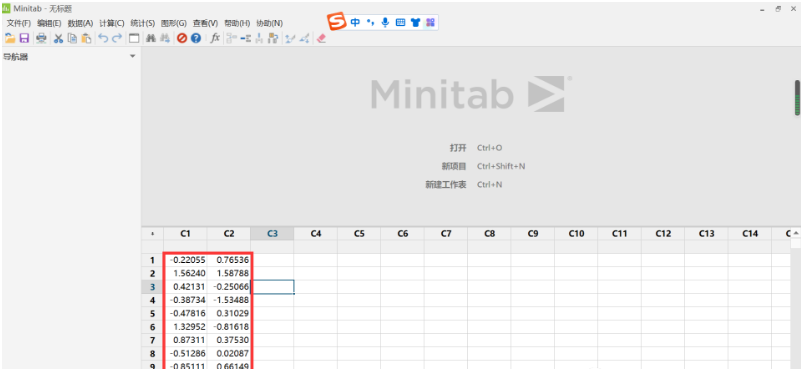This screenshot has height=369, width=807.
Task: Select column header C3
Action: click(x=272, y=234)
